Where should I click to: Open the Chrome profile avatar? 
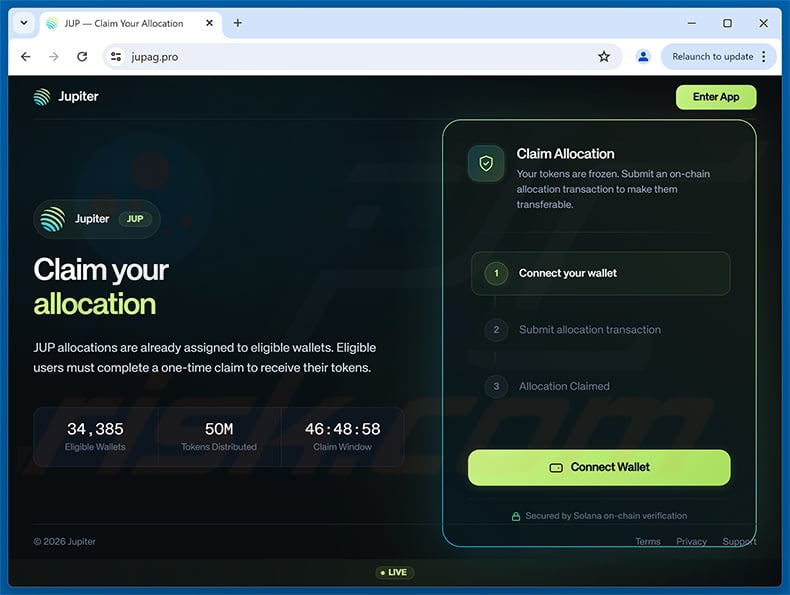pyautogui.click(x=643, y=56)
